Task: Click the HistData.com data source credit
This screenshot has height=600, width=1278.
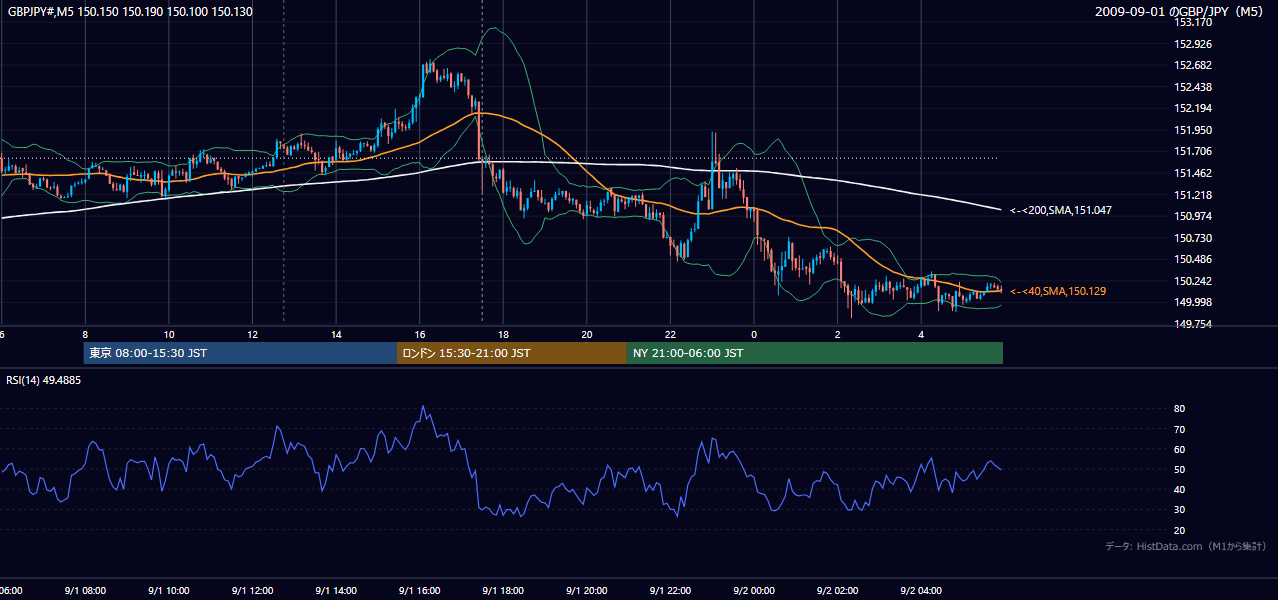Action: 1186,546
